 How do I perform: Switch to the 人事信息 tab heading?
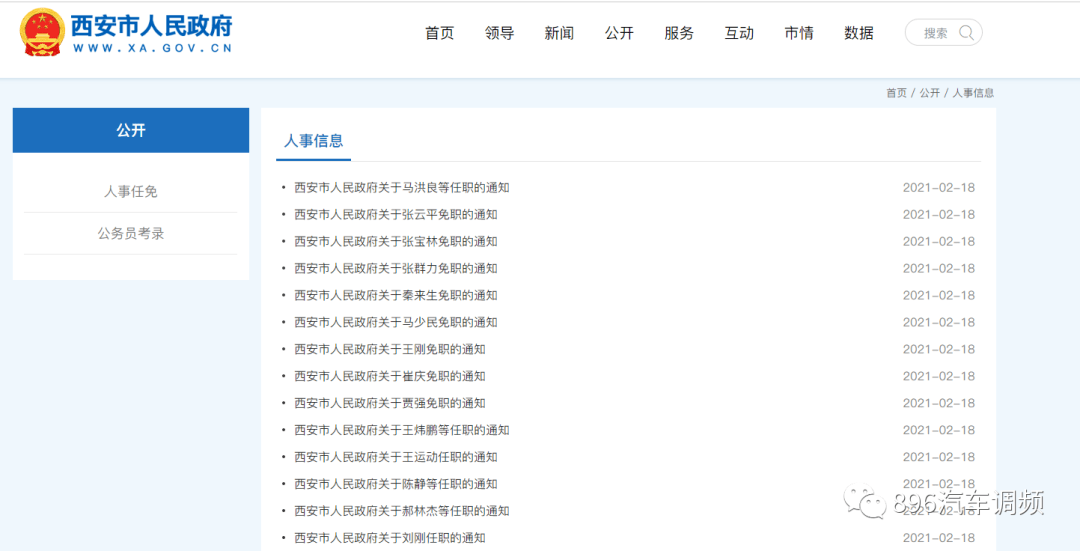[313, 141]
